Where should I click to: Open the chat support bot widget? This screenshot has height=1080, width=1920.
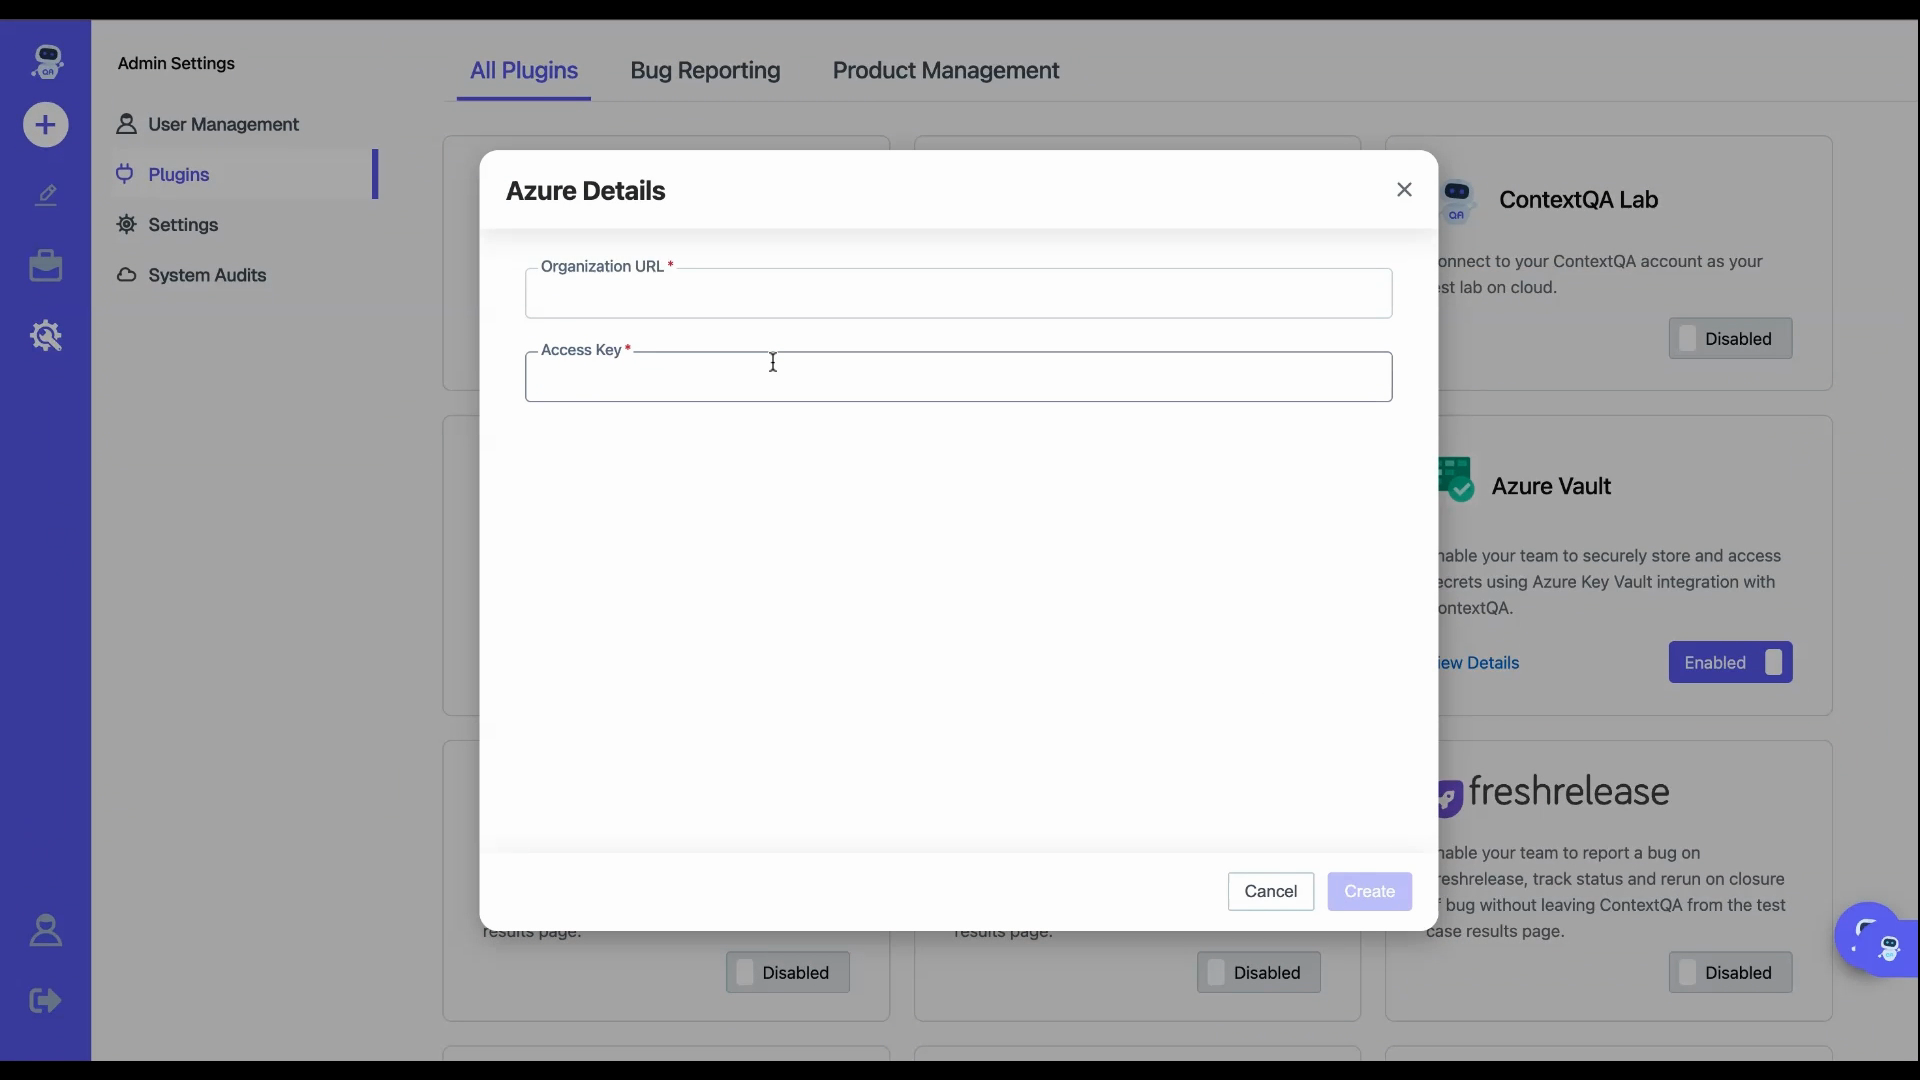tap(1873, 939)
